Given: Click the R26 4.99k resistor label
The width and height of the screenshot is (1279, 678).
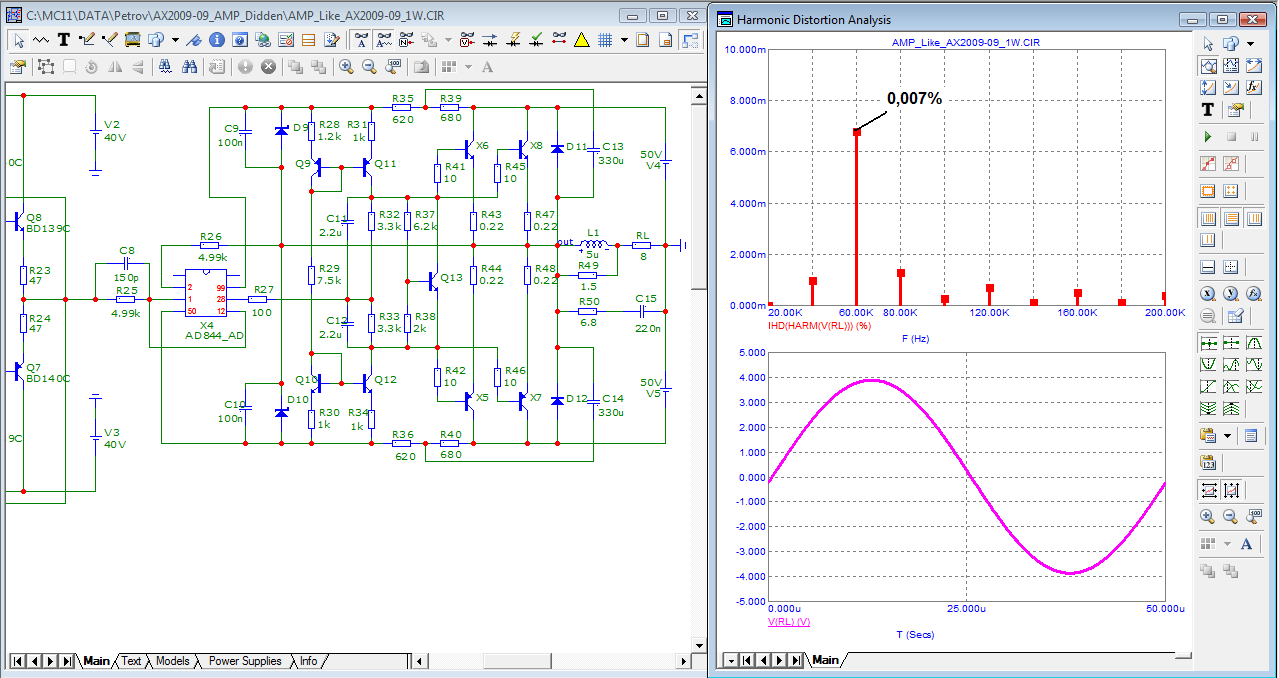Looking at the screenshot, I should (x=211, y=246).
